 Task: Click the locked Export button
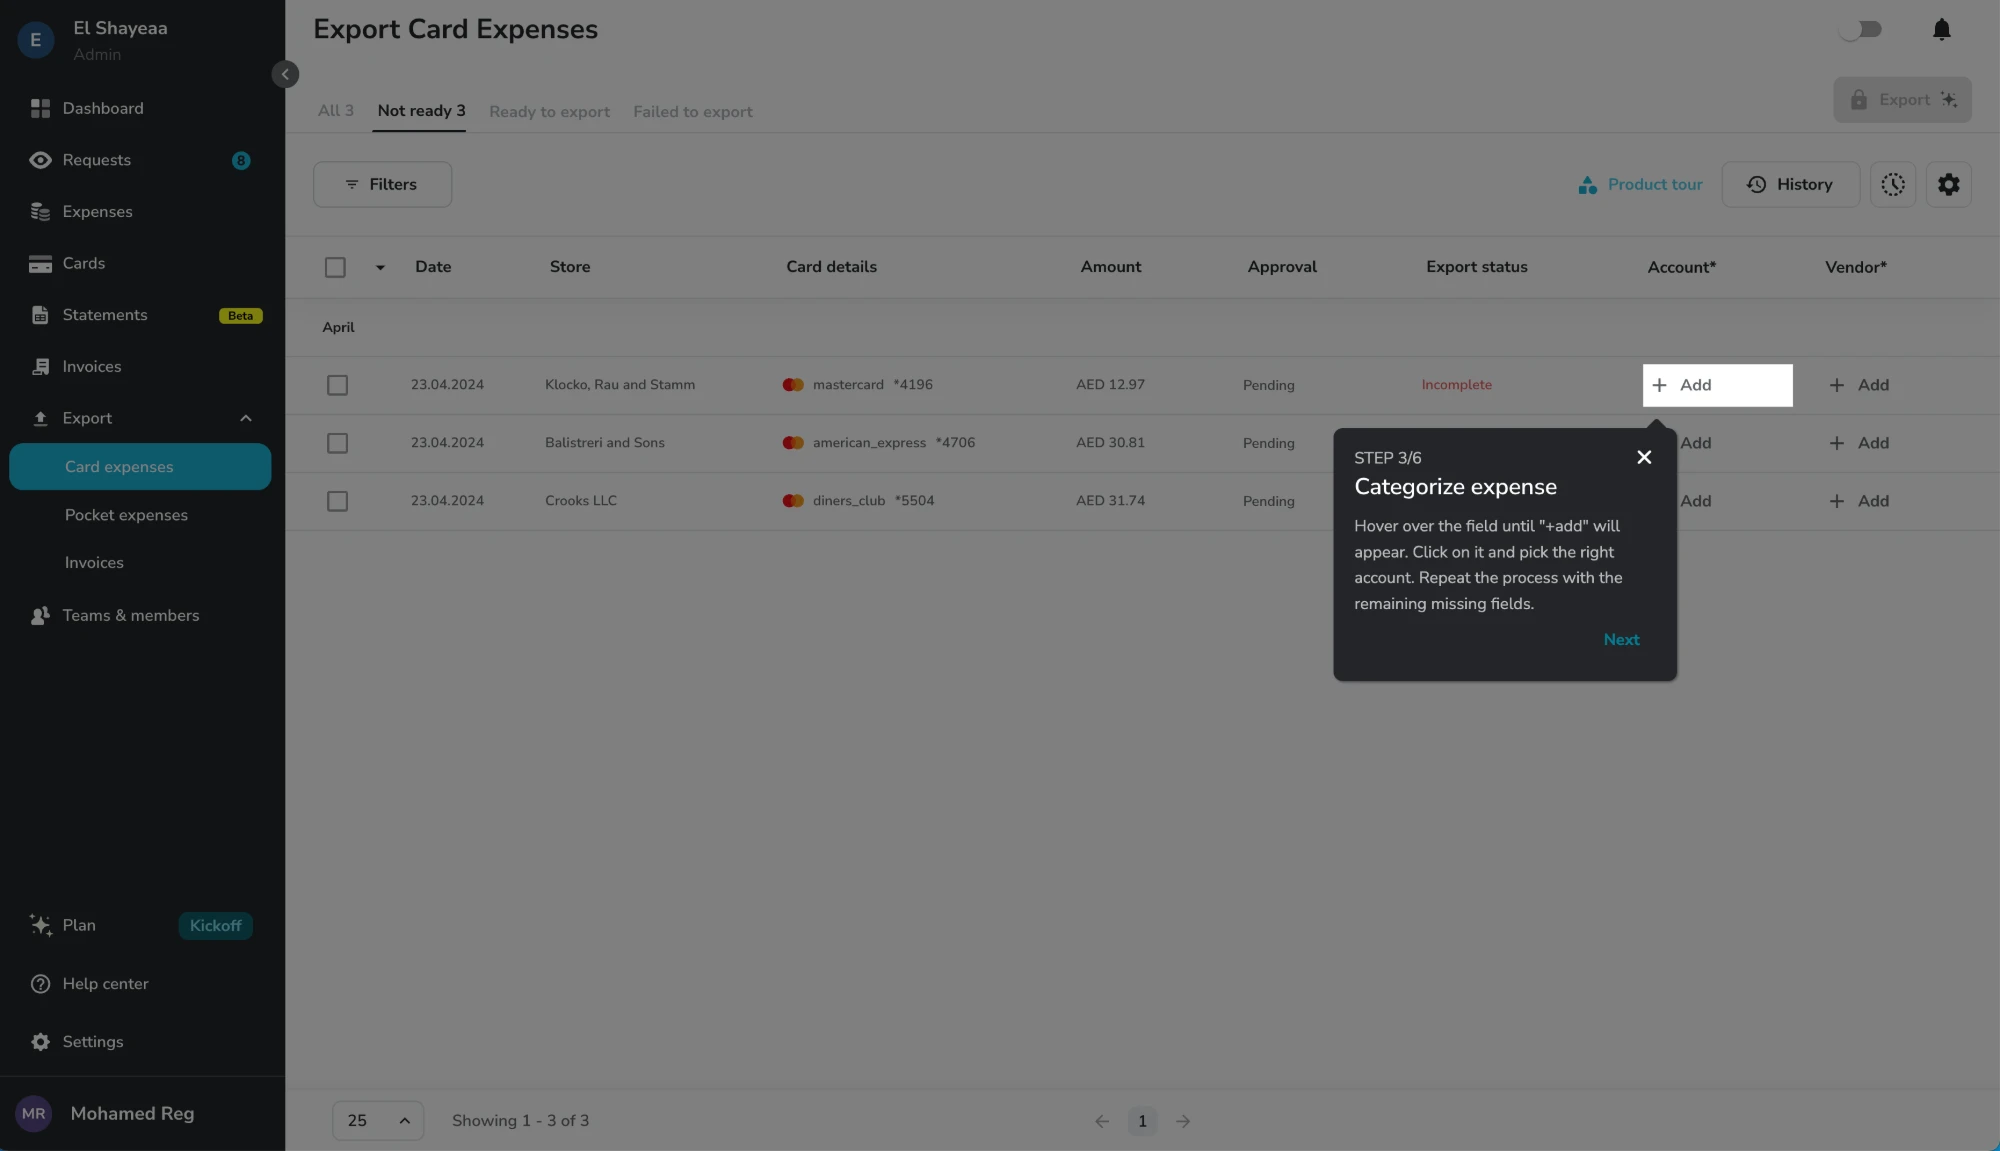(x=1902, y=100)
